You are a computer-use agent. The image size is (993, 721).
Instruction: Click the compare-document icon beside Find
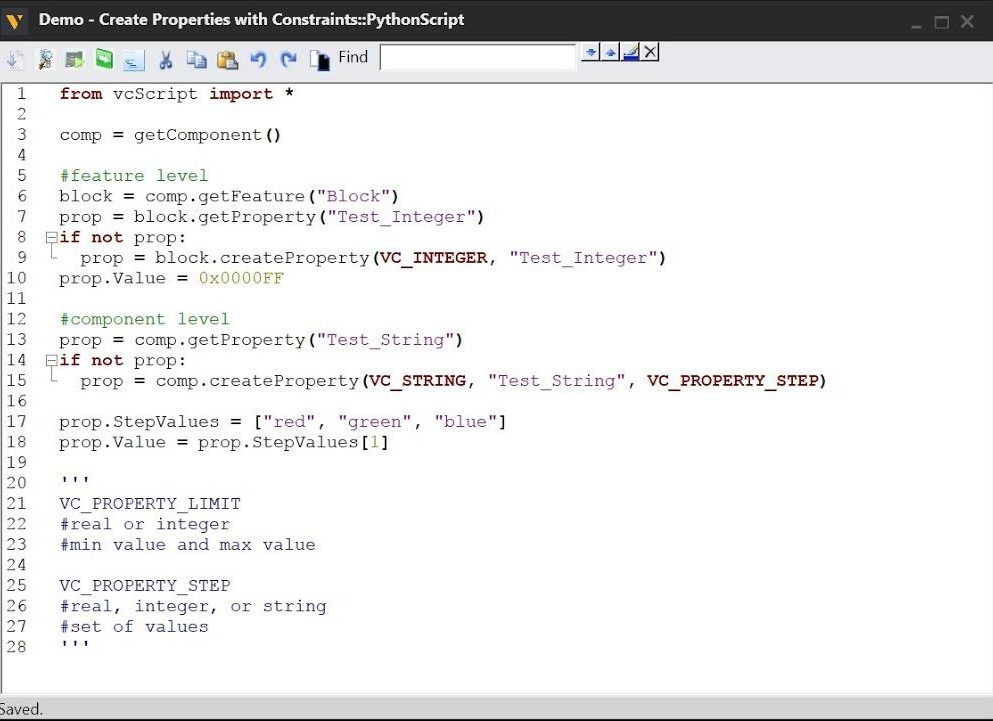point(318,58)
